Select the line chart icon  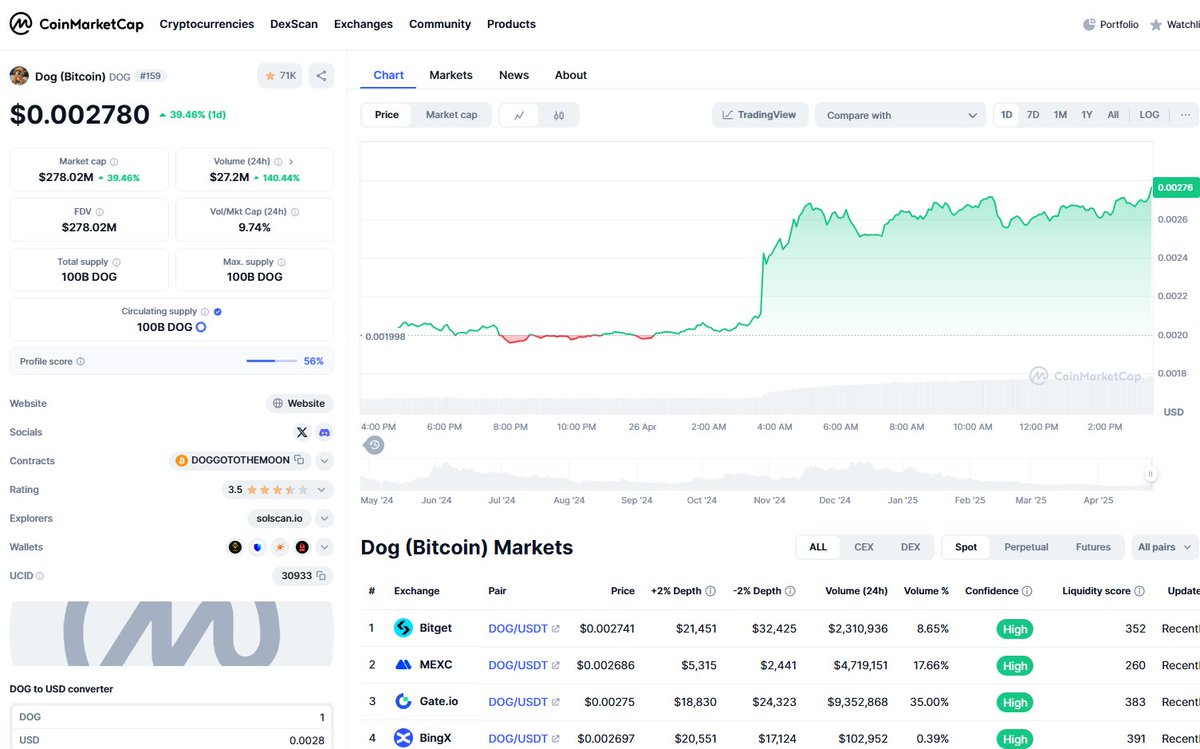point(519,115)
